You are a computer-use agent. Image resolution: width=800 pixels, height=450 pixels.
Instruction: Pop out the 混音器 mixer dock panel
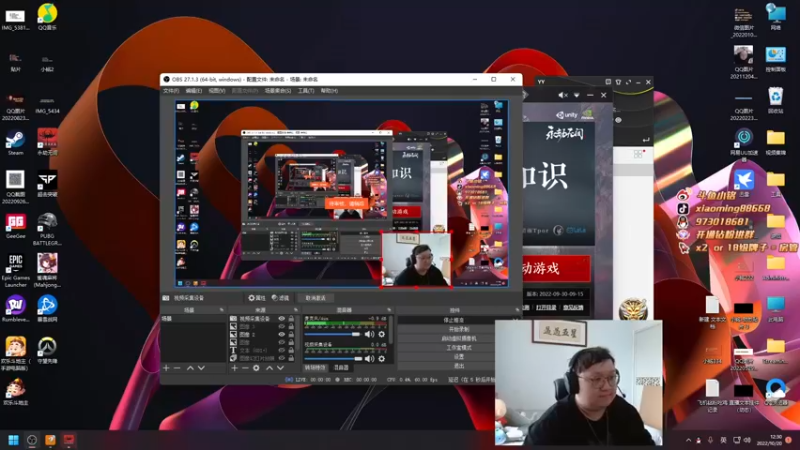pyautogui.click(x=389, y=310)
